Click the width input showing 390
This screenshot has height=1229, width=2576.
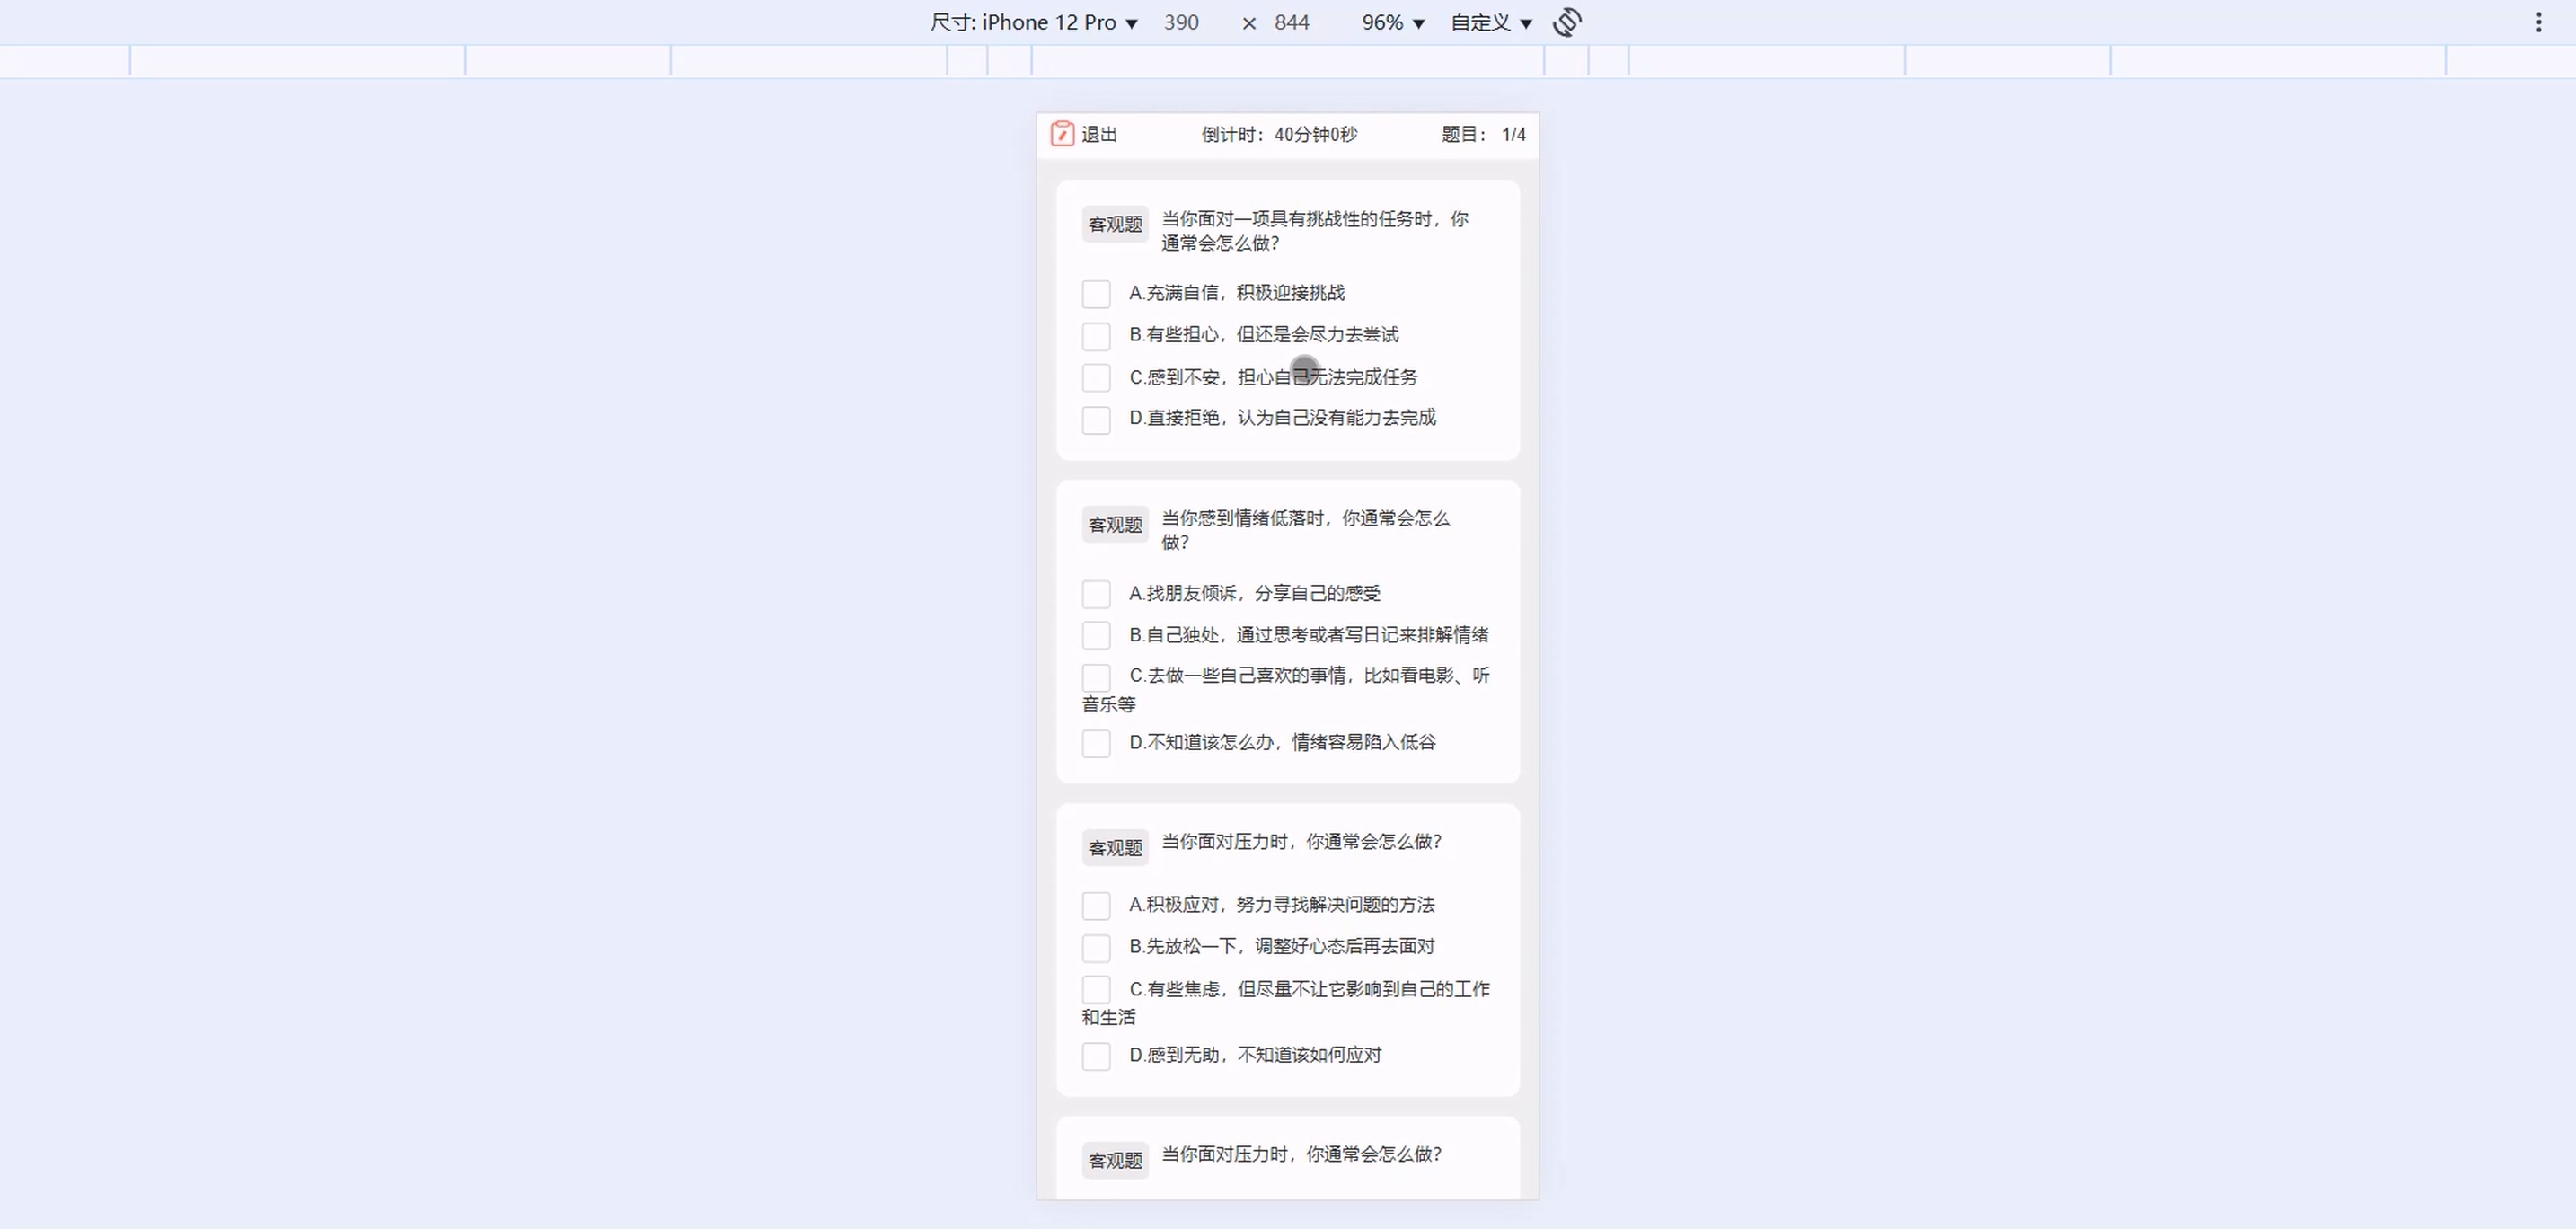click(1181, 22)
